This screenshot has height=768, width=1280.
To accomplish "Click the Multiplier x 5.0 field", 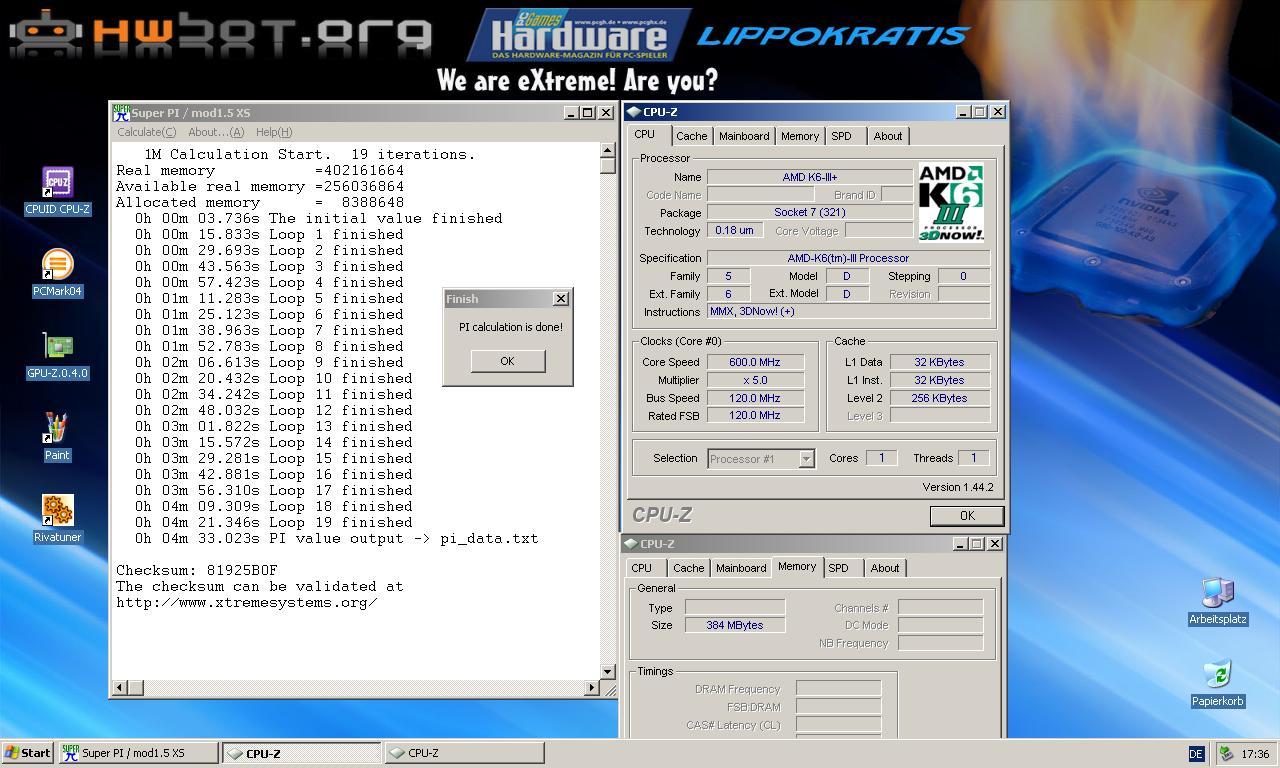I will coord(755,380).
